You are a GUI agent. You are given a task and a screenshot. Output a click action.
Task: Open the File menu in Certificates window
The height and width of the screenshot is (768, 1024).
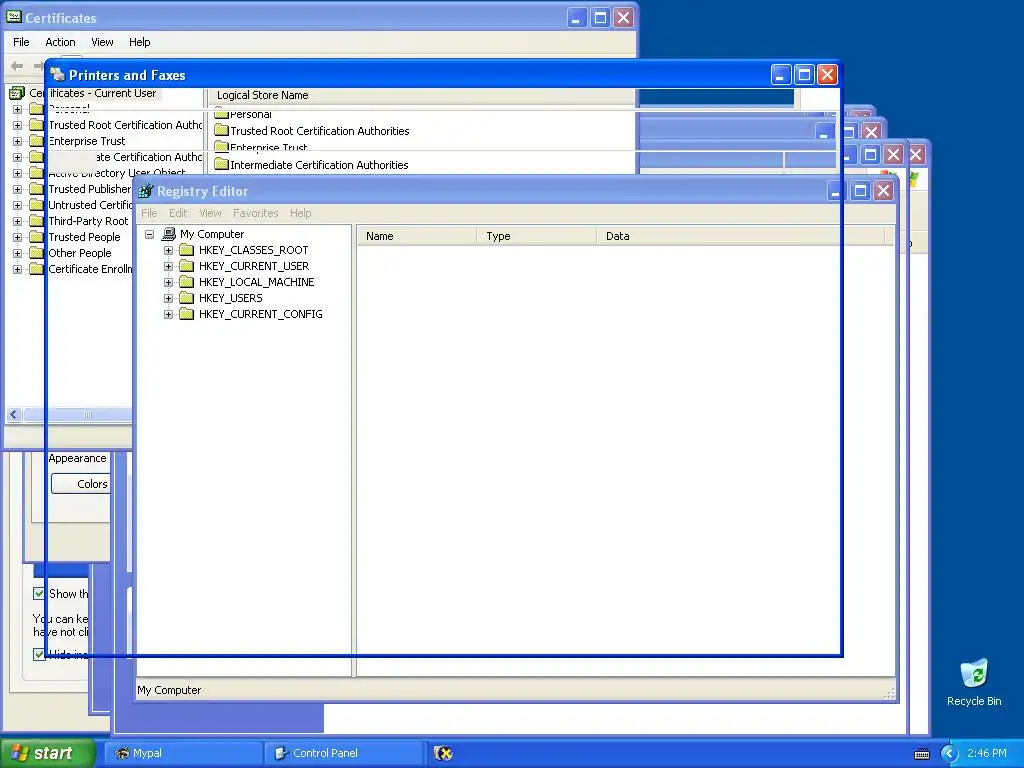pyautogui.click(x=22, y=42)
